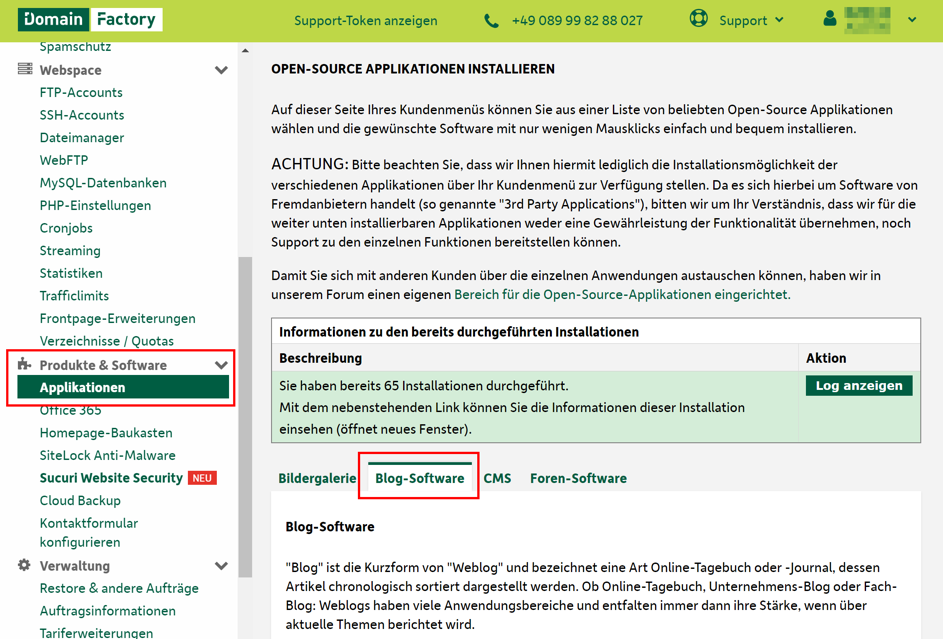Open SSH-Accounts in the sidebar

coord(82,115)
